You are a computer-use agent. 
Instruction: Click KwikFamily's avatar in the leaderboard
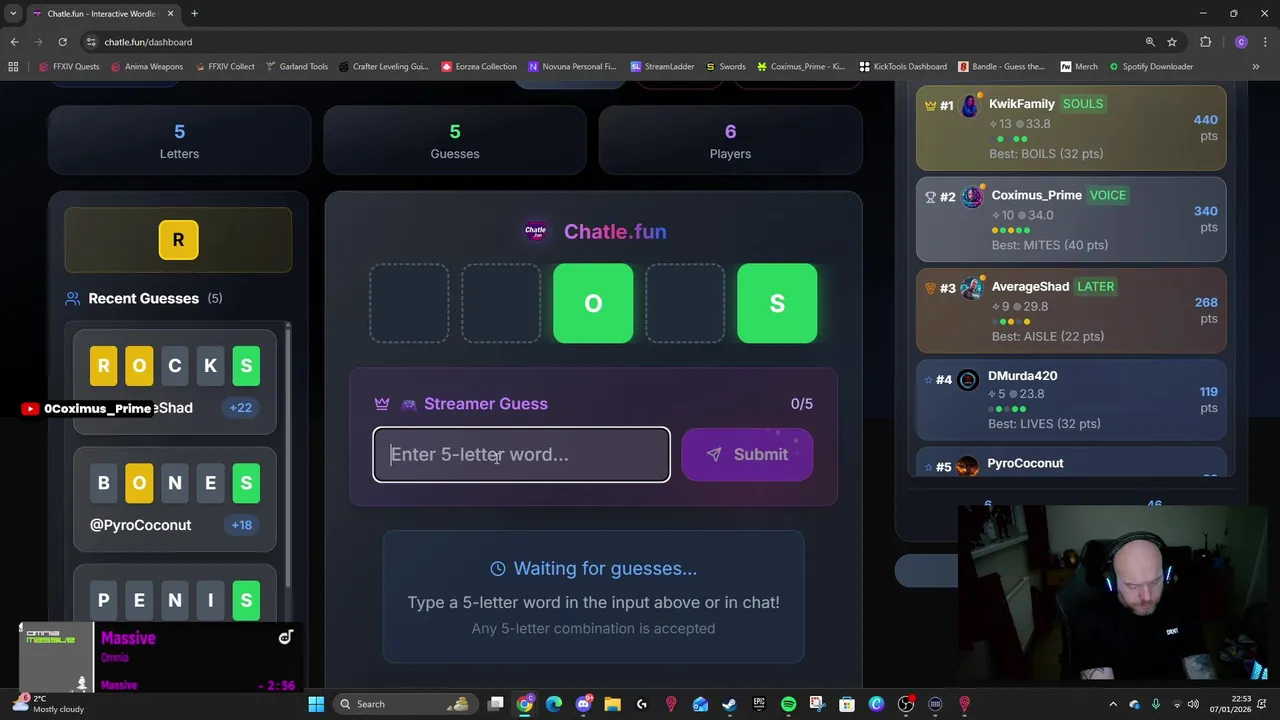[x=970, y=106]
